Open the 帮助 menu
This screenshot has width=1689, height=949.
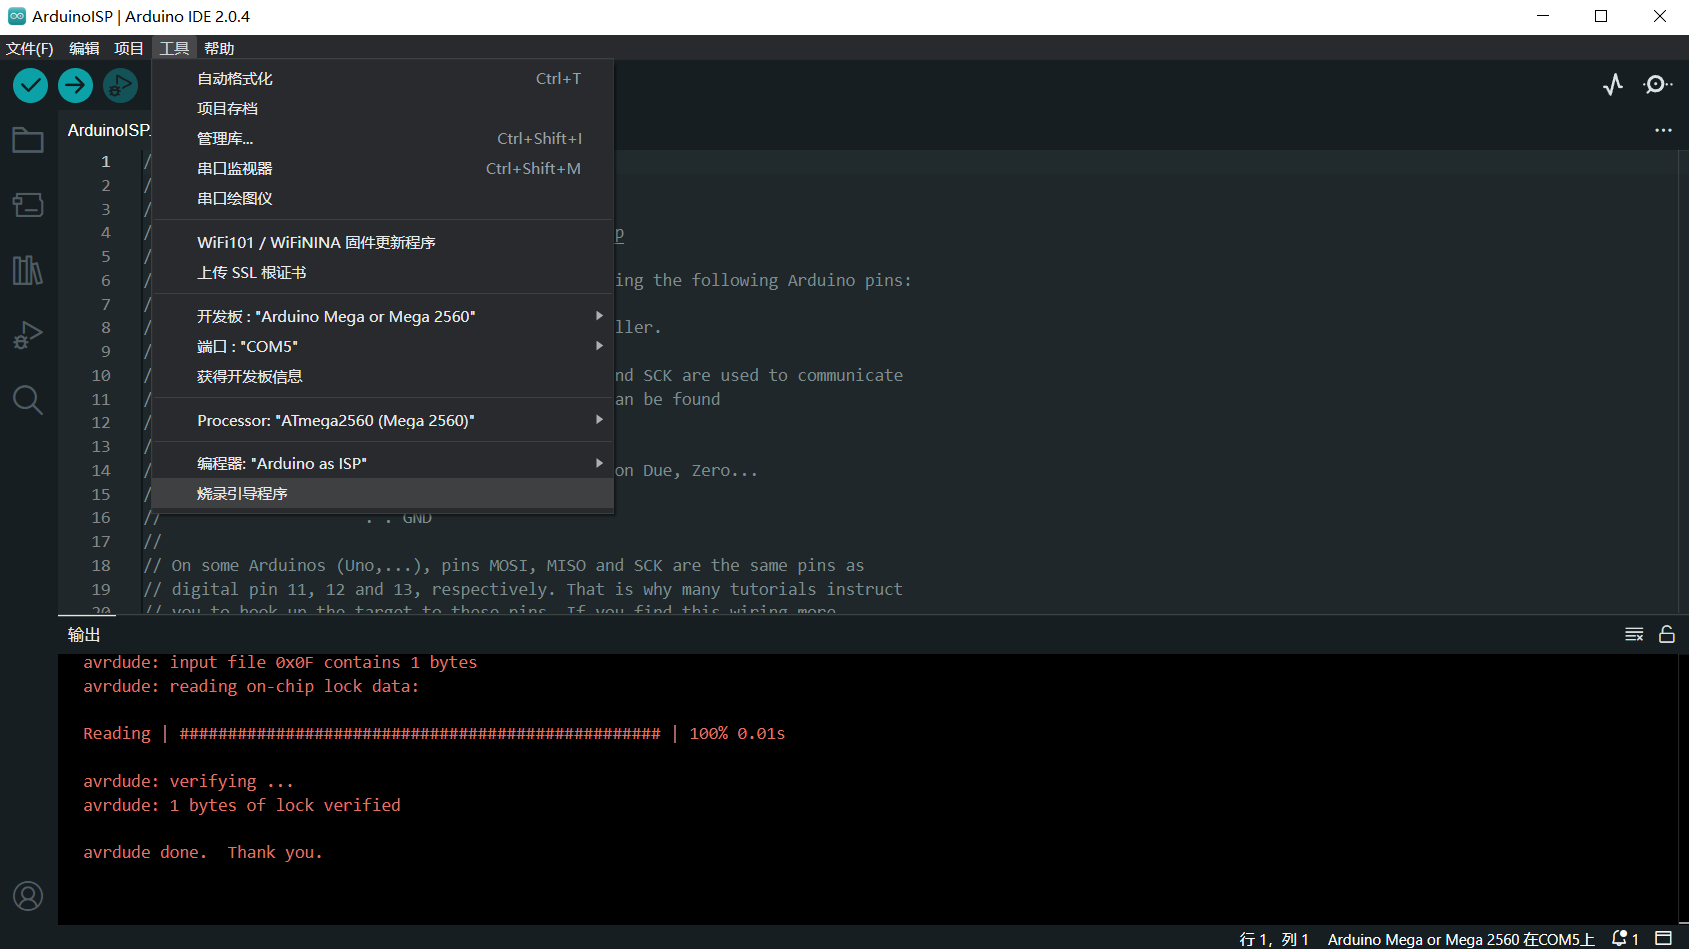[x=219, y=48]
